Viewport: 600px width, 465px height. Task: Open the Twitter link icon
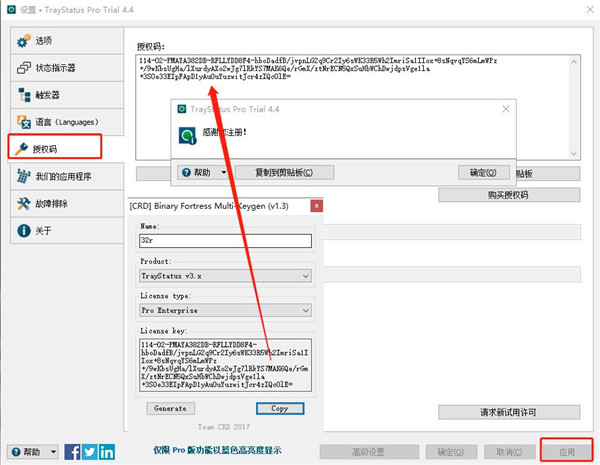point(90,452)
